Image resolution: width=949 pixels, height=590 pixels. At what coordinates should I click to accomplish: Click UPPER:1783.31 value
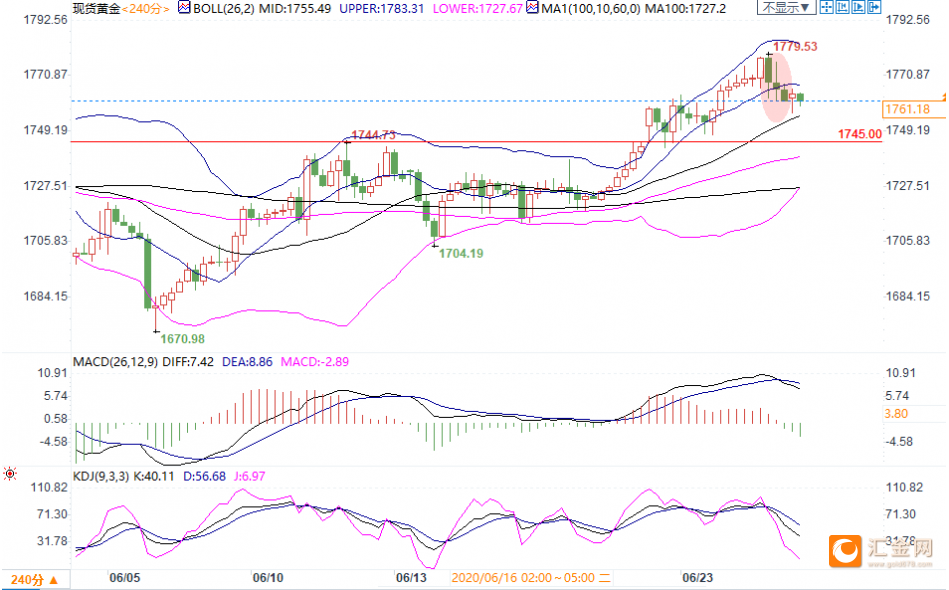click(x=381, y=8)
